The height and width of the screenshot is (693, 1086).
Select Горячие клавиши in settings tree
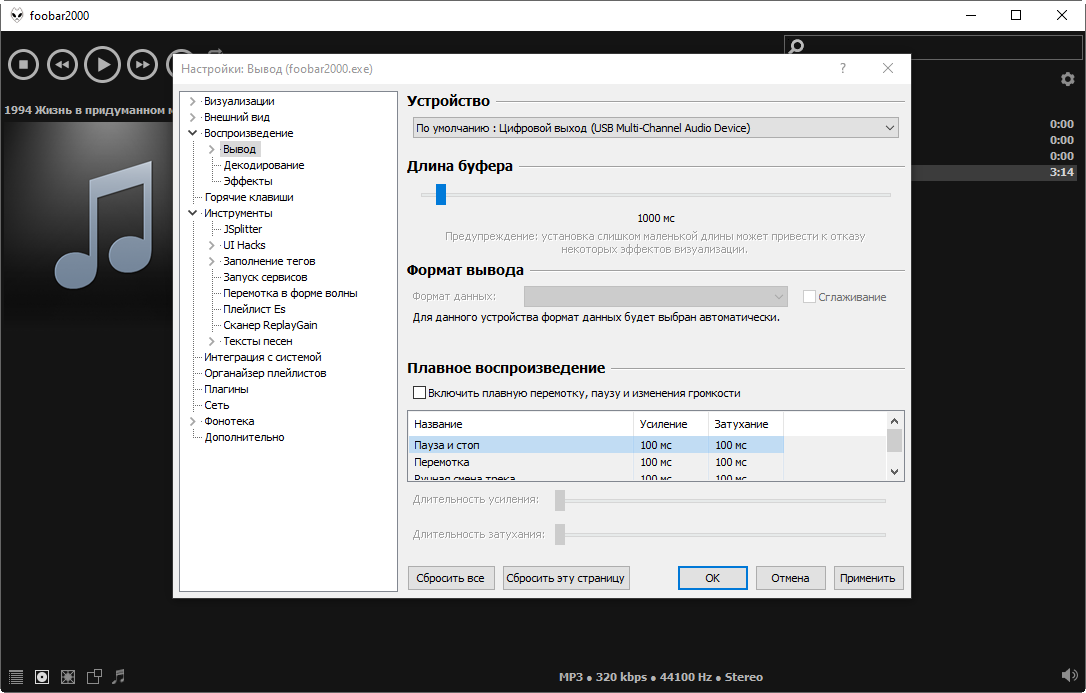248,197
